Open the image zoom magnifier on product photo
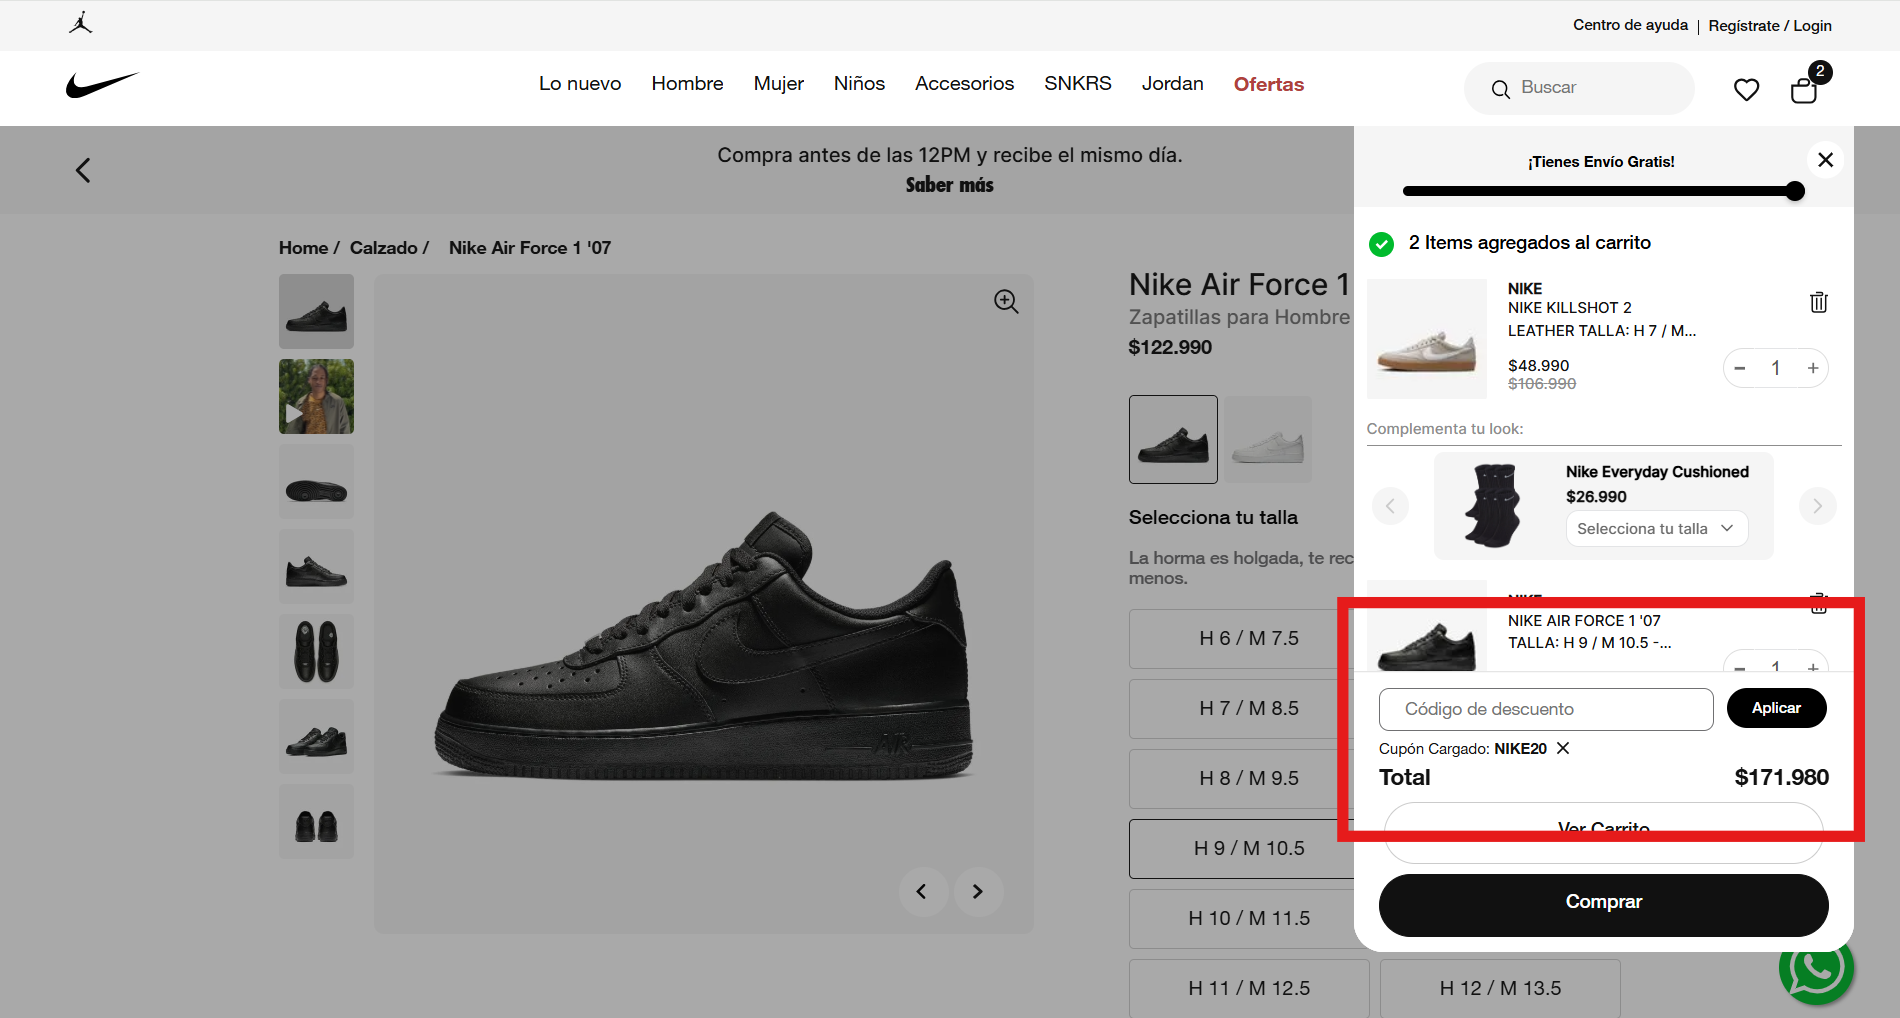This screenshot has width=1900, height=1018. 1005,300
